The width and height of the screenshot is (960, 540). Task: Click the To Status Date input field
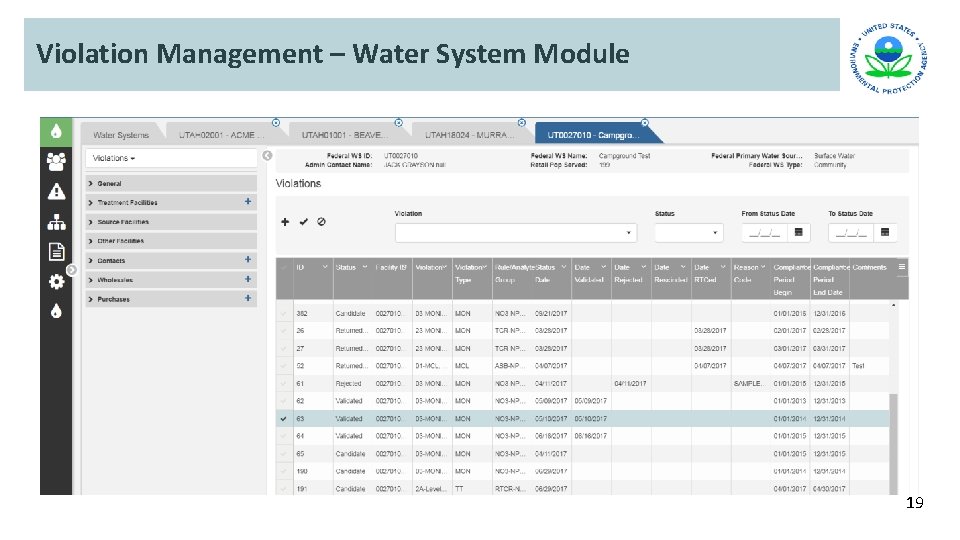[x=851, y=233]
